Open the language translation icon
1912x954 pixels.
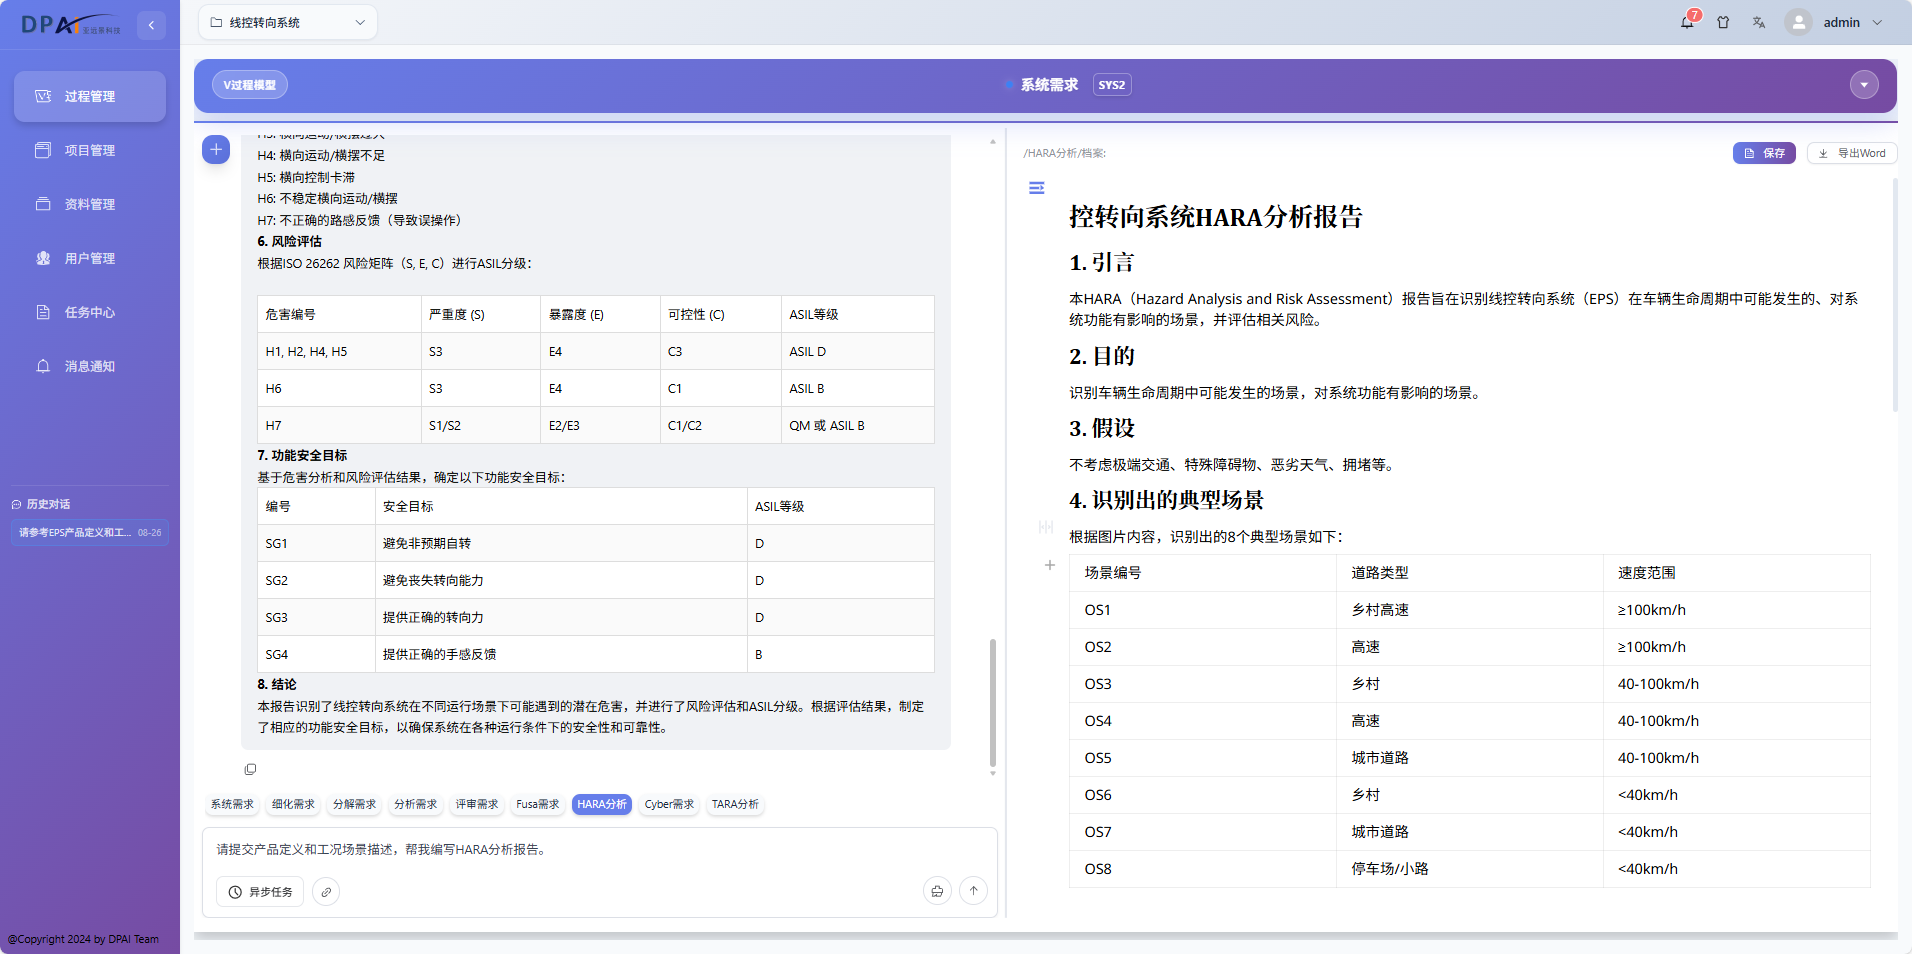1759,22
